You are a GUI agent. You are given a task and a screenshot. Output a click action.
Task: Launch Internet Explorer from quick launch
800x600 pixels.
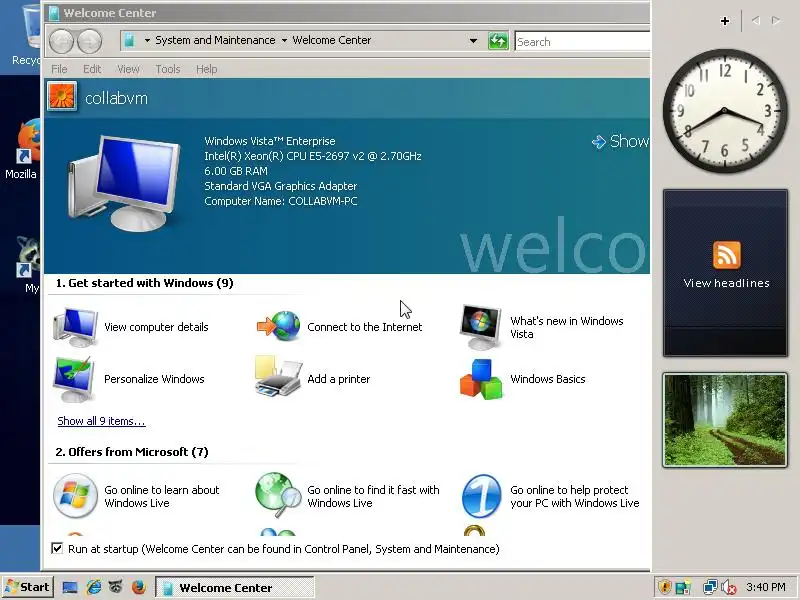pyautogui.click(x=93, y=587)
